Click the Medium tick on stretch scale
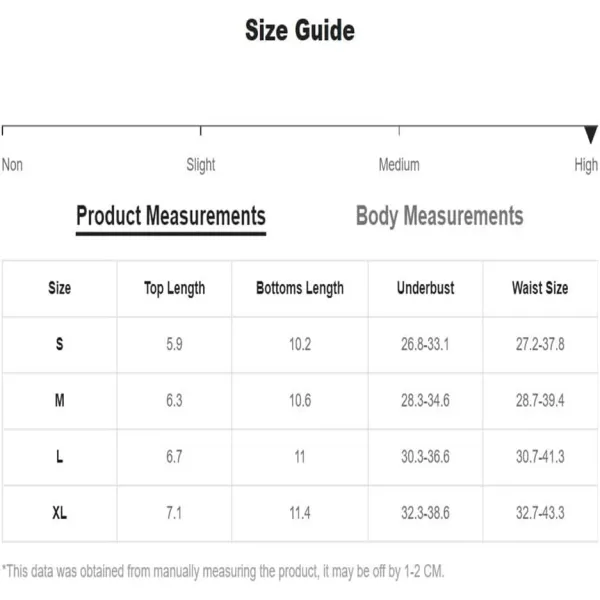Viewport: 600px width, 600px height. point(399,131)
